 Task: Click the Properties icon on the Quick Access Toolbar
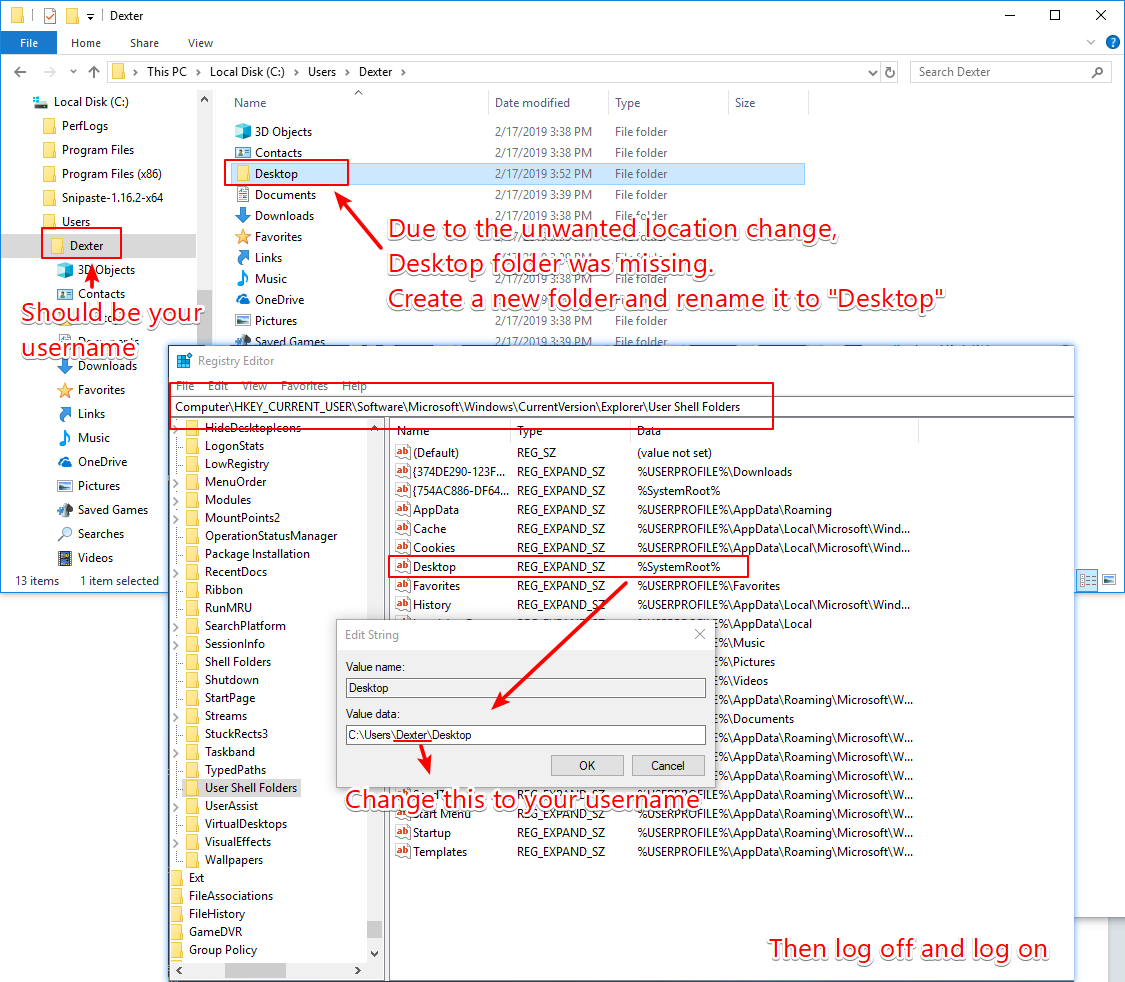[49, 15]
